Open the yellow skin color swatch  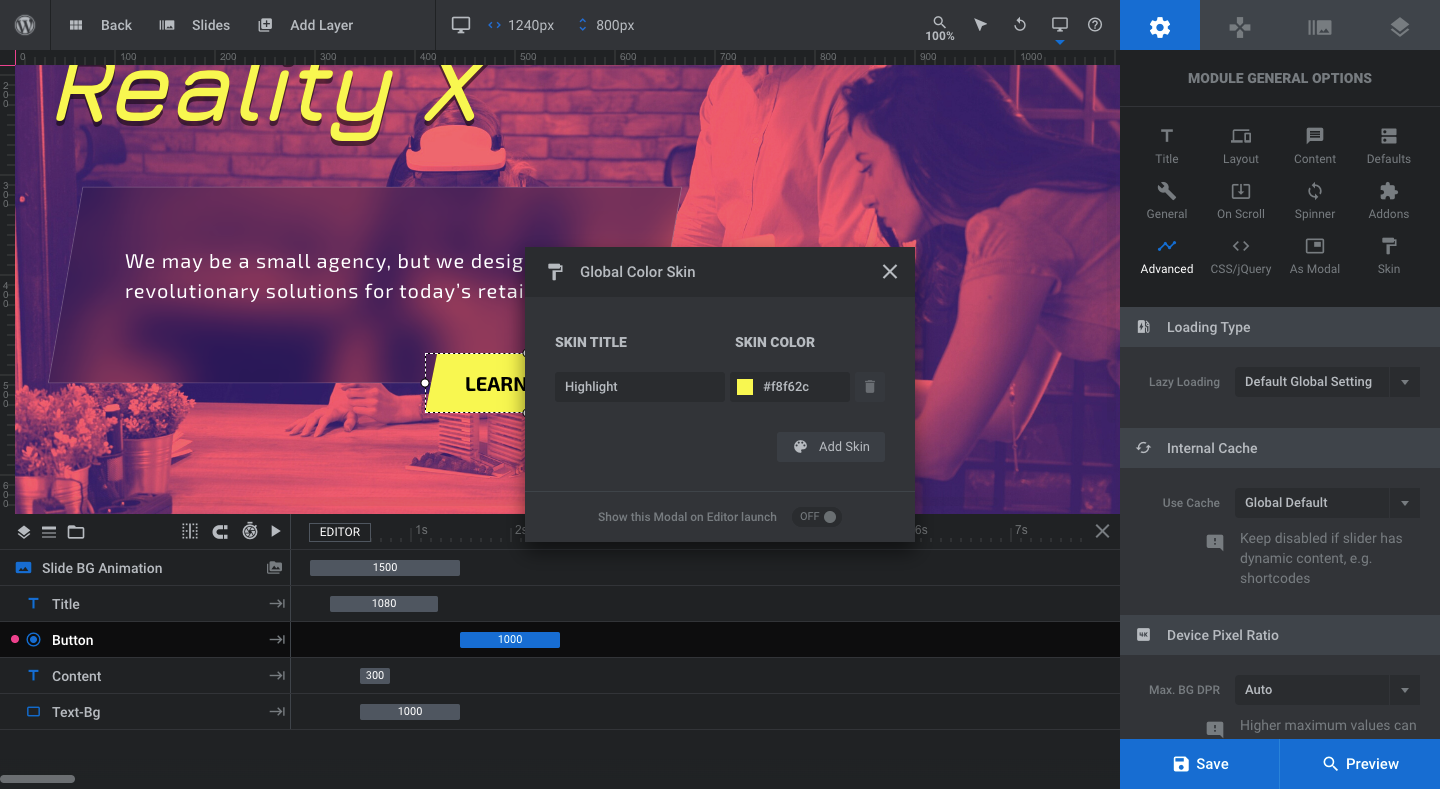coord(745,387)
